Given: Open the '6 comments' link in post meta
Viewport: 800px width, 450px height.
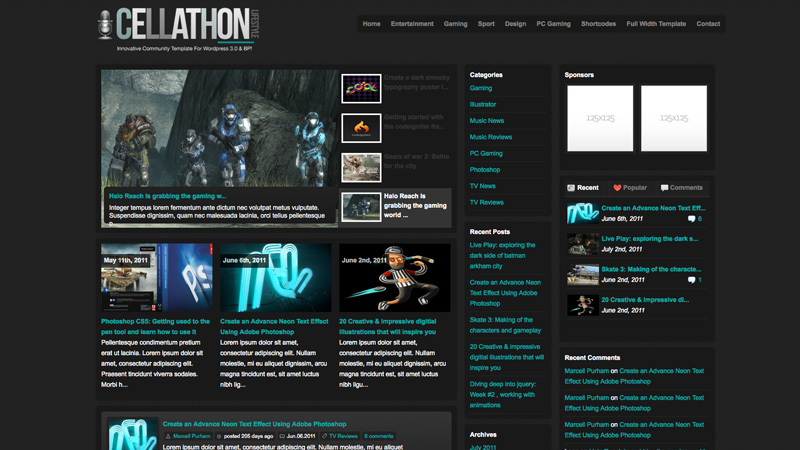Looking at the screenshot, I should [x=379, y=436].
